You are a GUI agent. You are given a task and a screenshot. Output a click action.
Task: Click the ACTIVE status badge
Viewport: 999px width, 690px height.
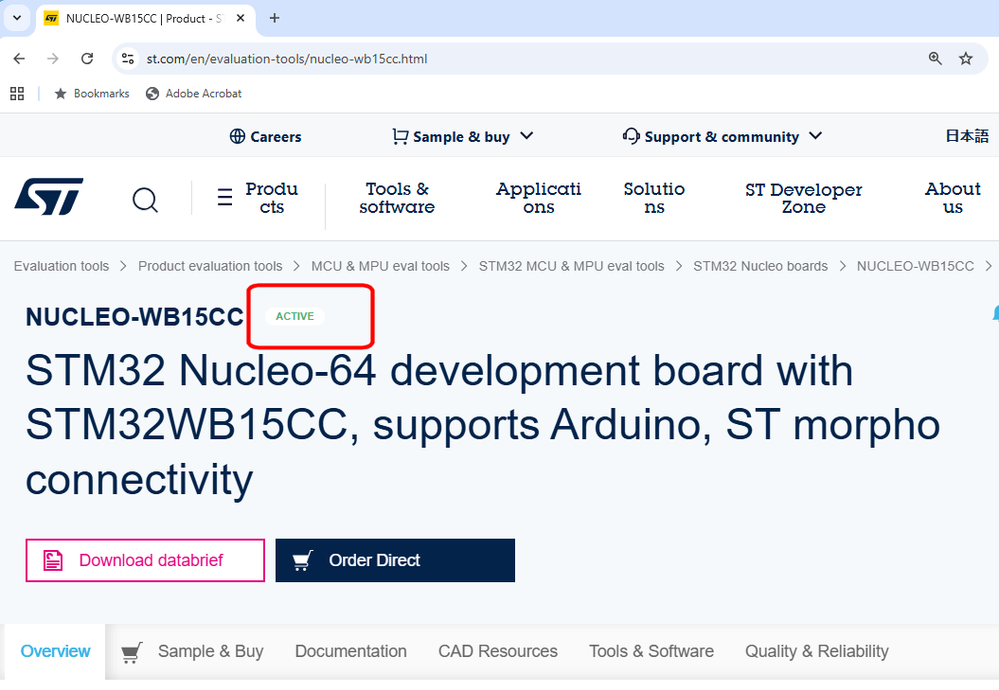(x=295, y=316)
